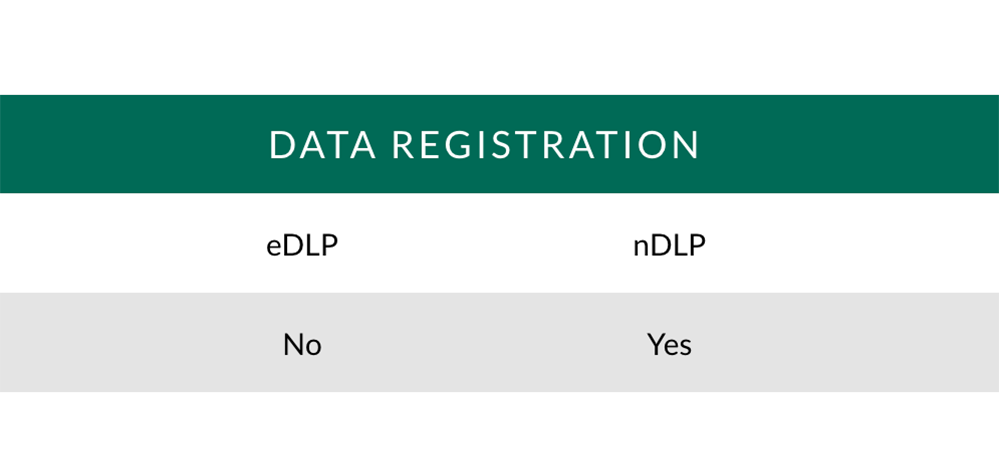
Task: Click the letter N in No
Action: [292, 345]
